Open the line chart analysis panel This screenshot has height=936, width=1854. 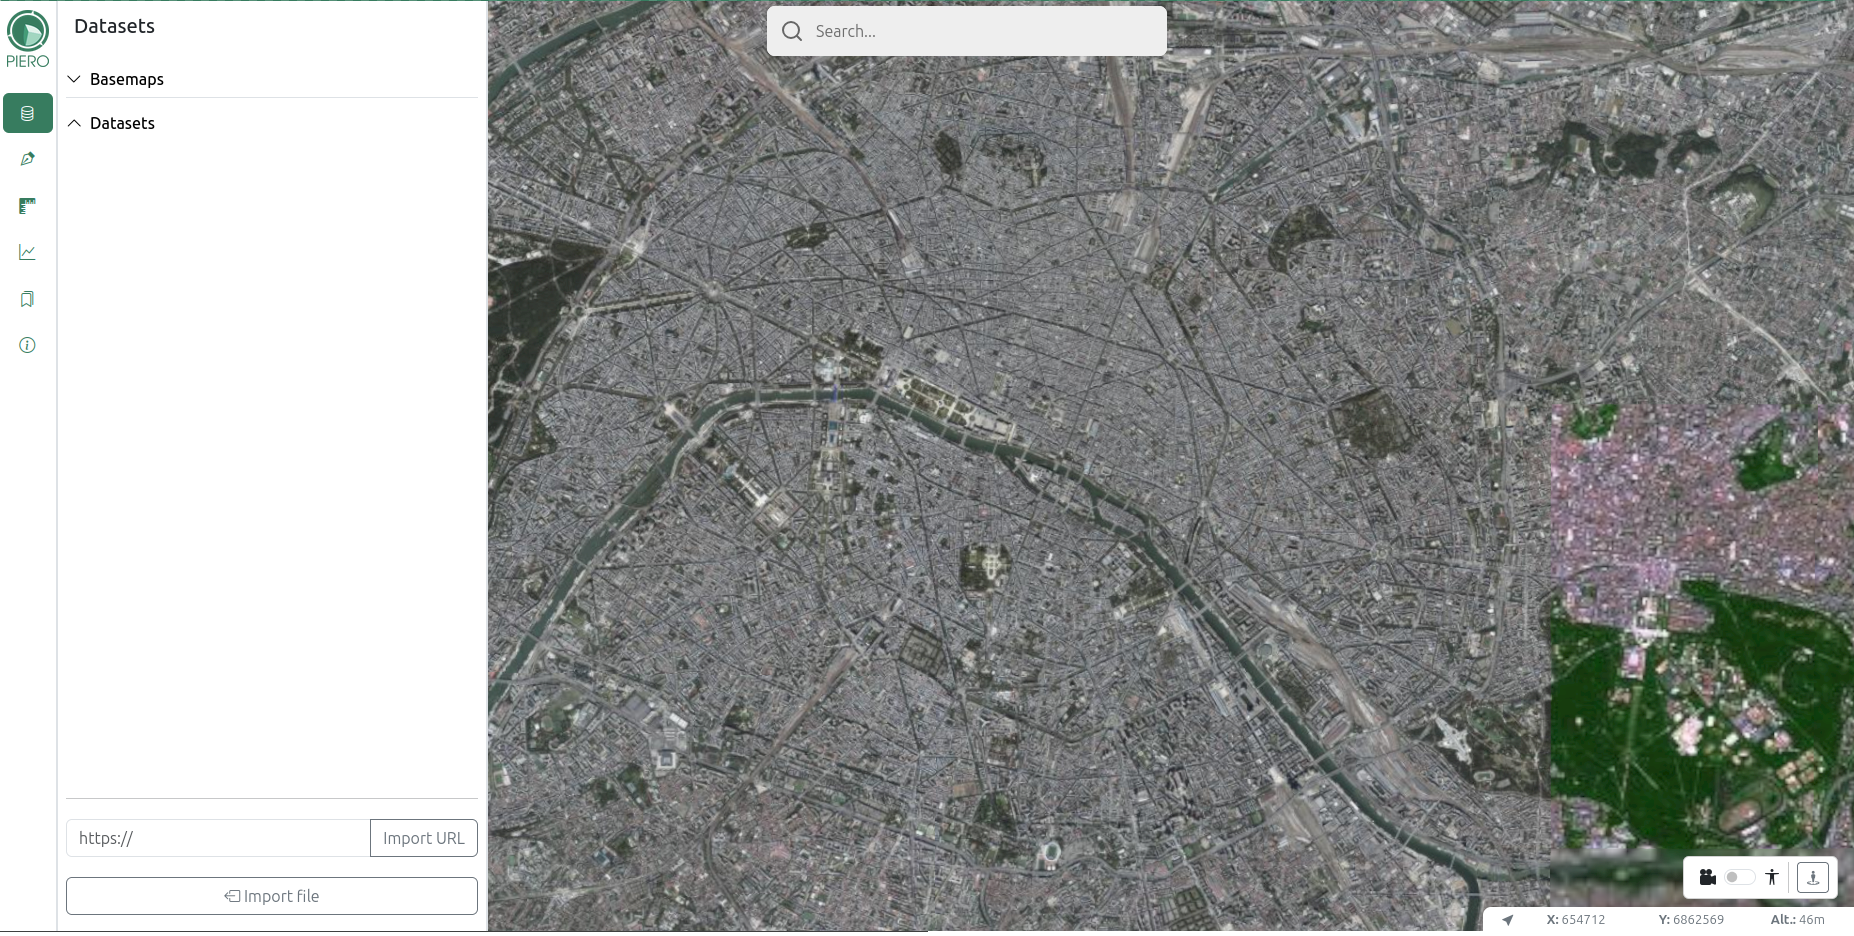(28, 252)
